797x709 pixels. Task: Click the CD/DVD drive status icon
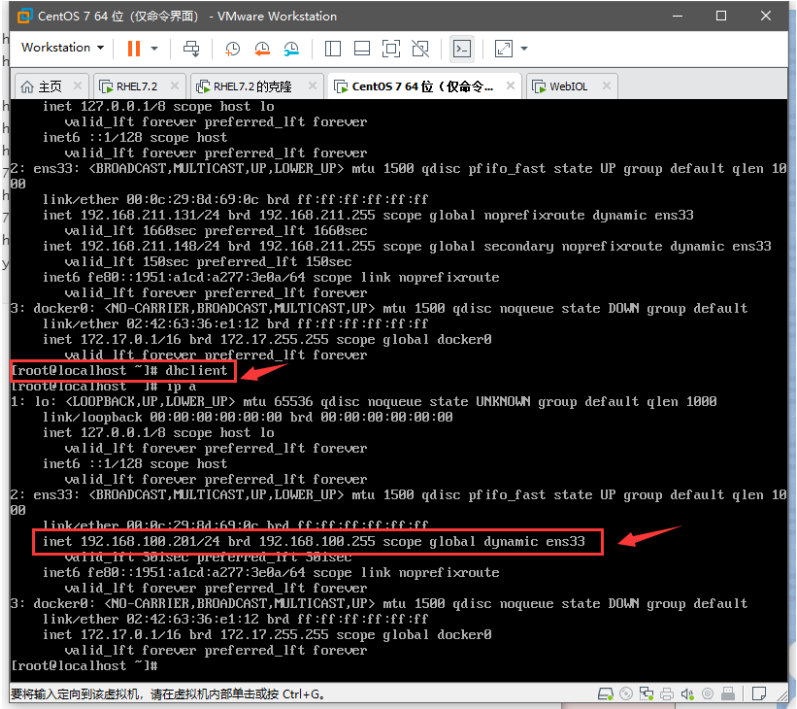coord(626,694)
